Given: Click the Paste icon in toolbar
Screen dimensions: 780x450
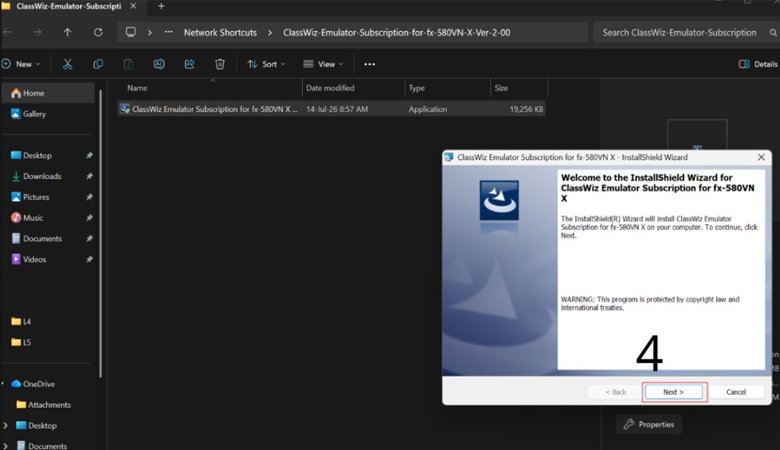Looking at the screenshot, I should pyautogui.click(x=128, y=64).
